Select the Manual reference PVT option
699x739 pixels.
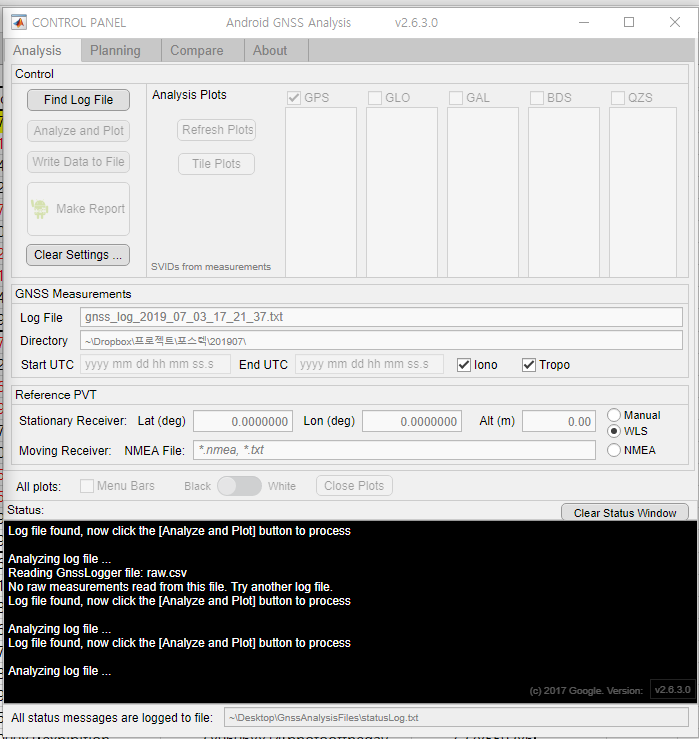pos(614,415)
